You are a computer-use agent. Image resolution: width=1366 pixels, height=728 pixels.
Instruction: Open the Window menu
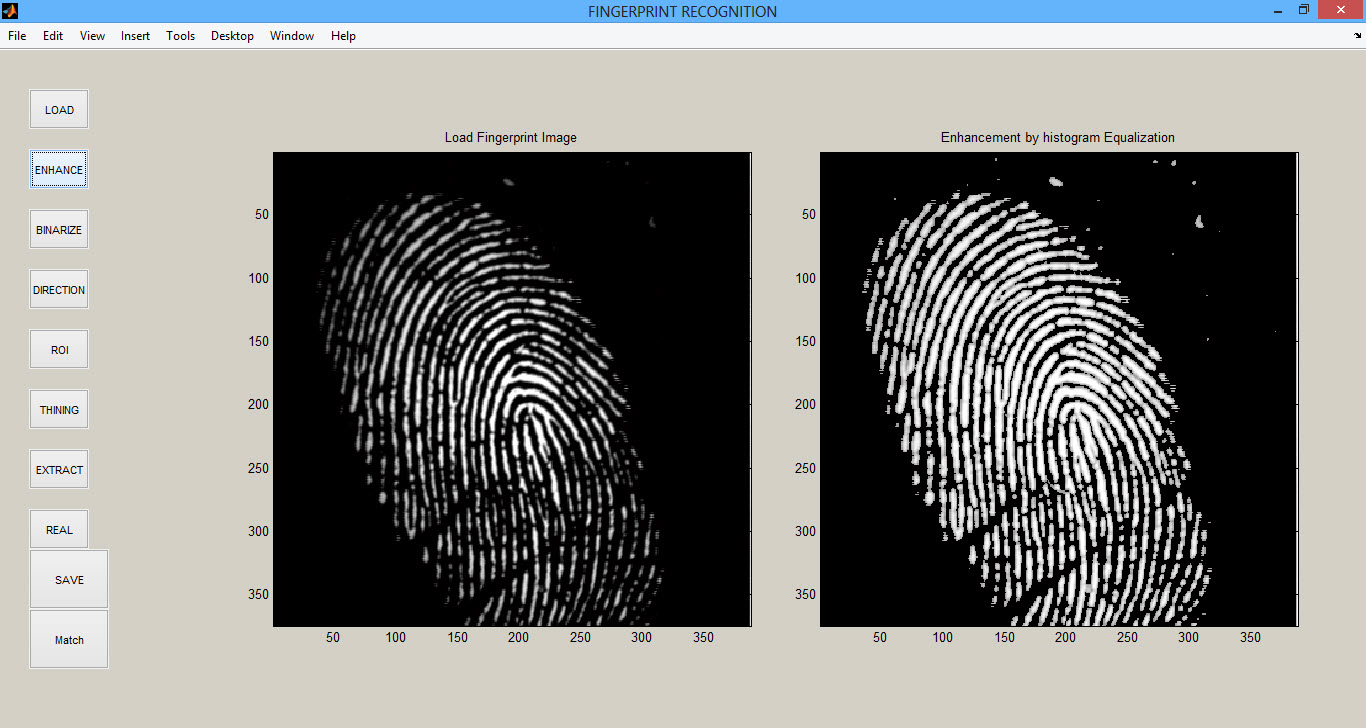pos(292,36)
